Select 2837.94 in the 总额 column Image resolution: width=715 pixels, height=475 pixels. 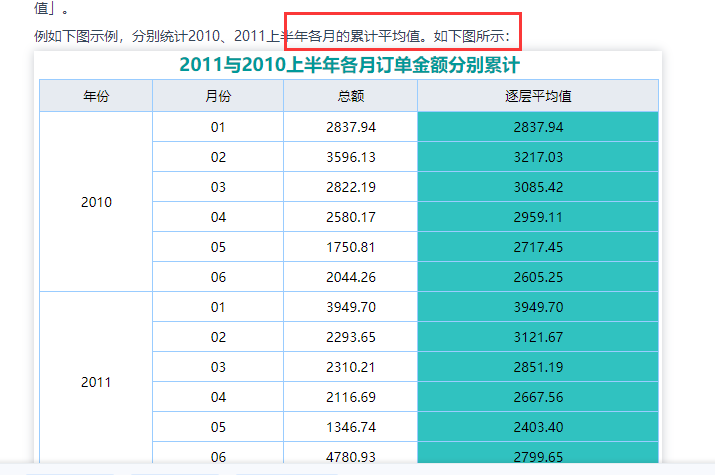351,127
